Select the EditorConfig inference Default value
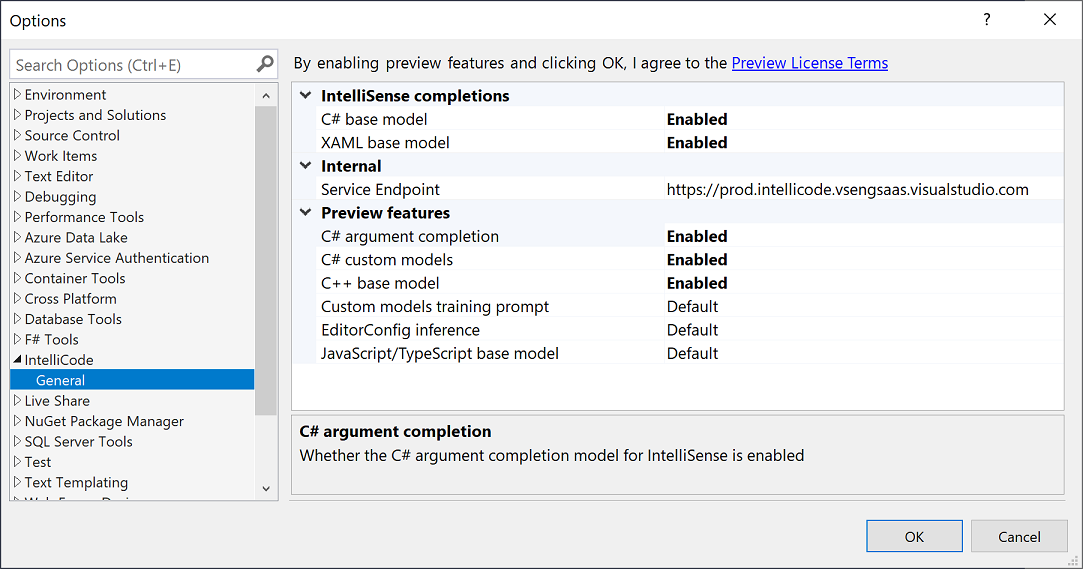1083x569 pixels. [x=692, y=330]
